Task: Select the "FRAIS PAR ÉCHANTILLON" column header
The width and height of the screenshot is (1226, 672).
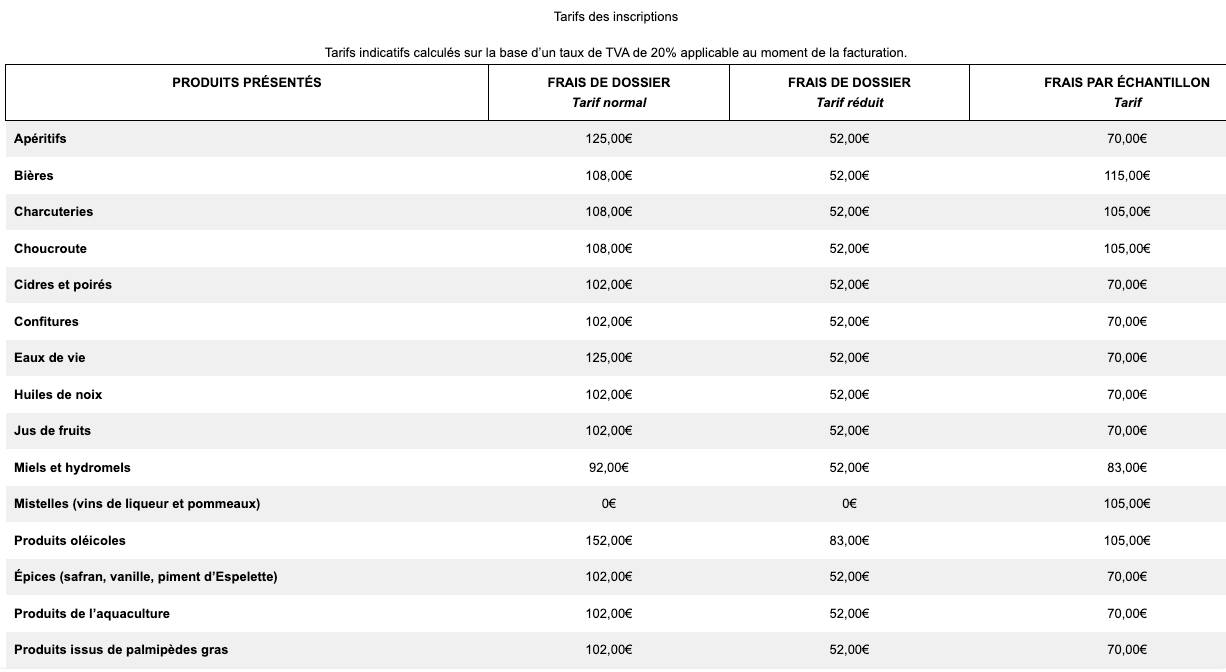Action: 1127,83
